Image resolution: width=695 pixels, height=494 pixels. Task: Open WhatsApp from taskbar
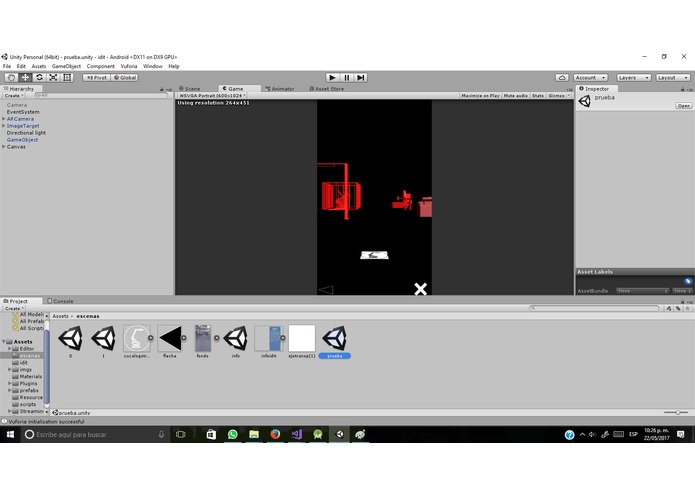(232, 435)
